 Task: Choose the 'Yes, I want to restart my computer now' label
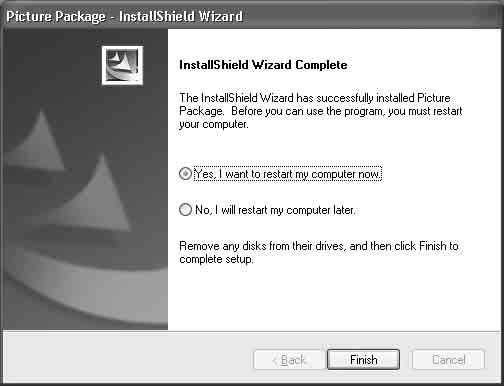[x=288, y=174]
